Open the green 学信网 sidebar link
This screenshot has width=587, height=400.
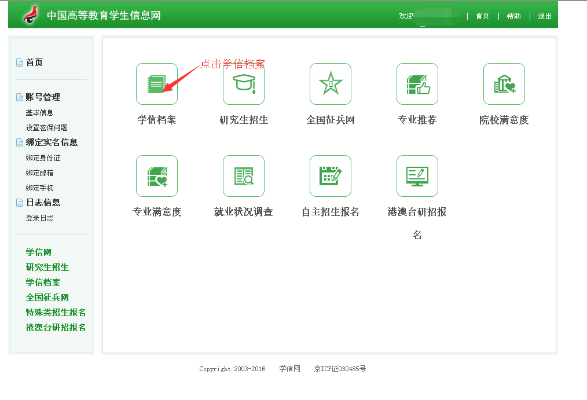click(x=38, y=252)
